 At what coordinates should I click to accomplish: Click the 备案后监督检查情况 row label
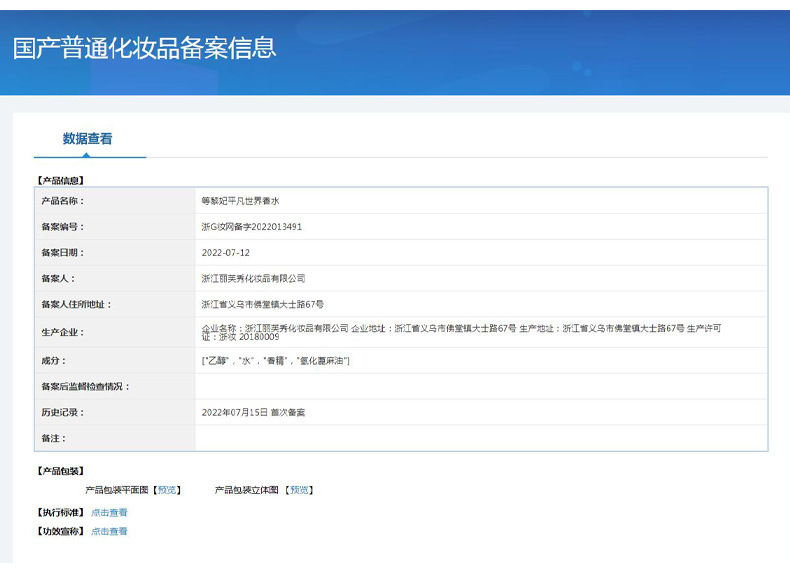click(x=86, y=386)
